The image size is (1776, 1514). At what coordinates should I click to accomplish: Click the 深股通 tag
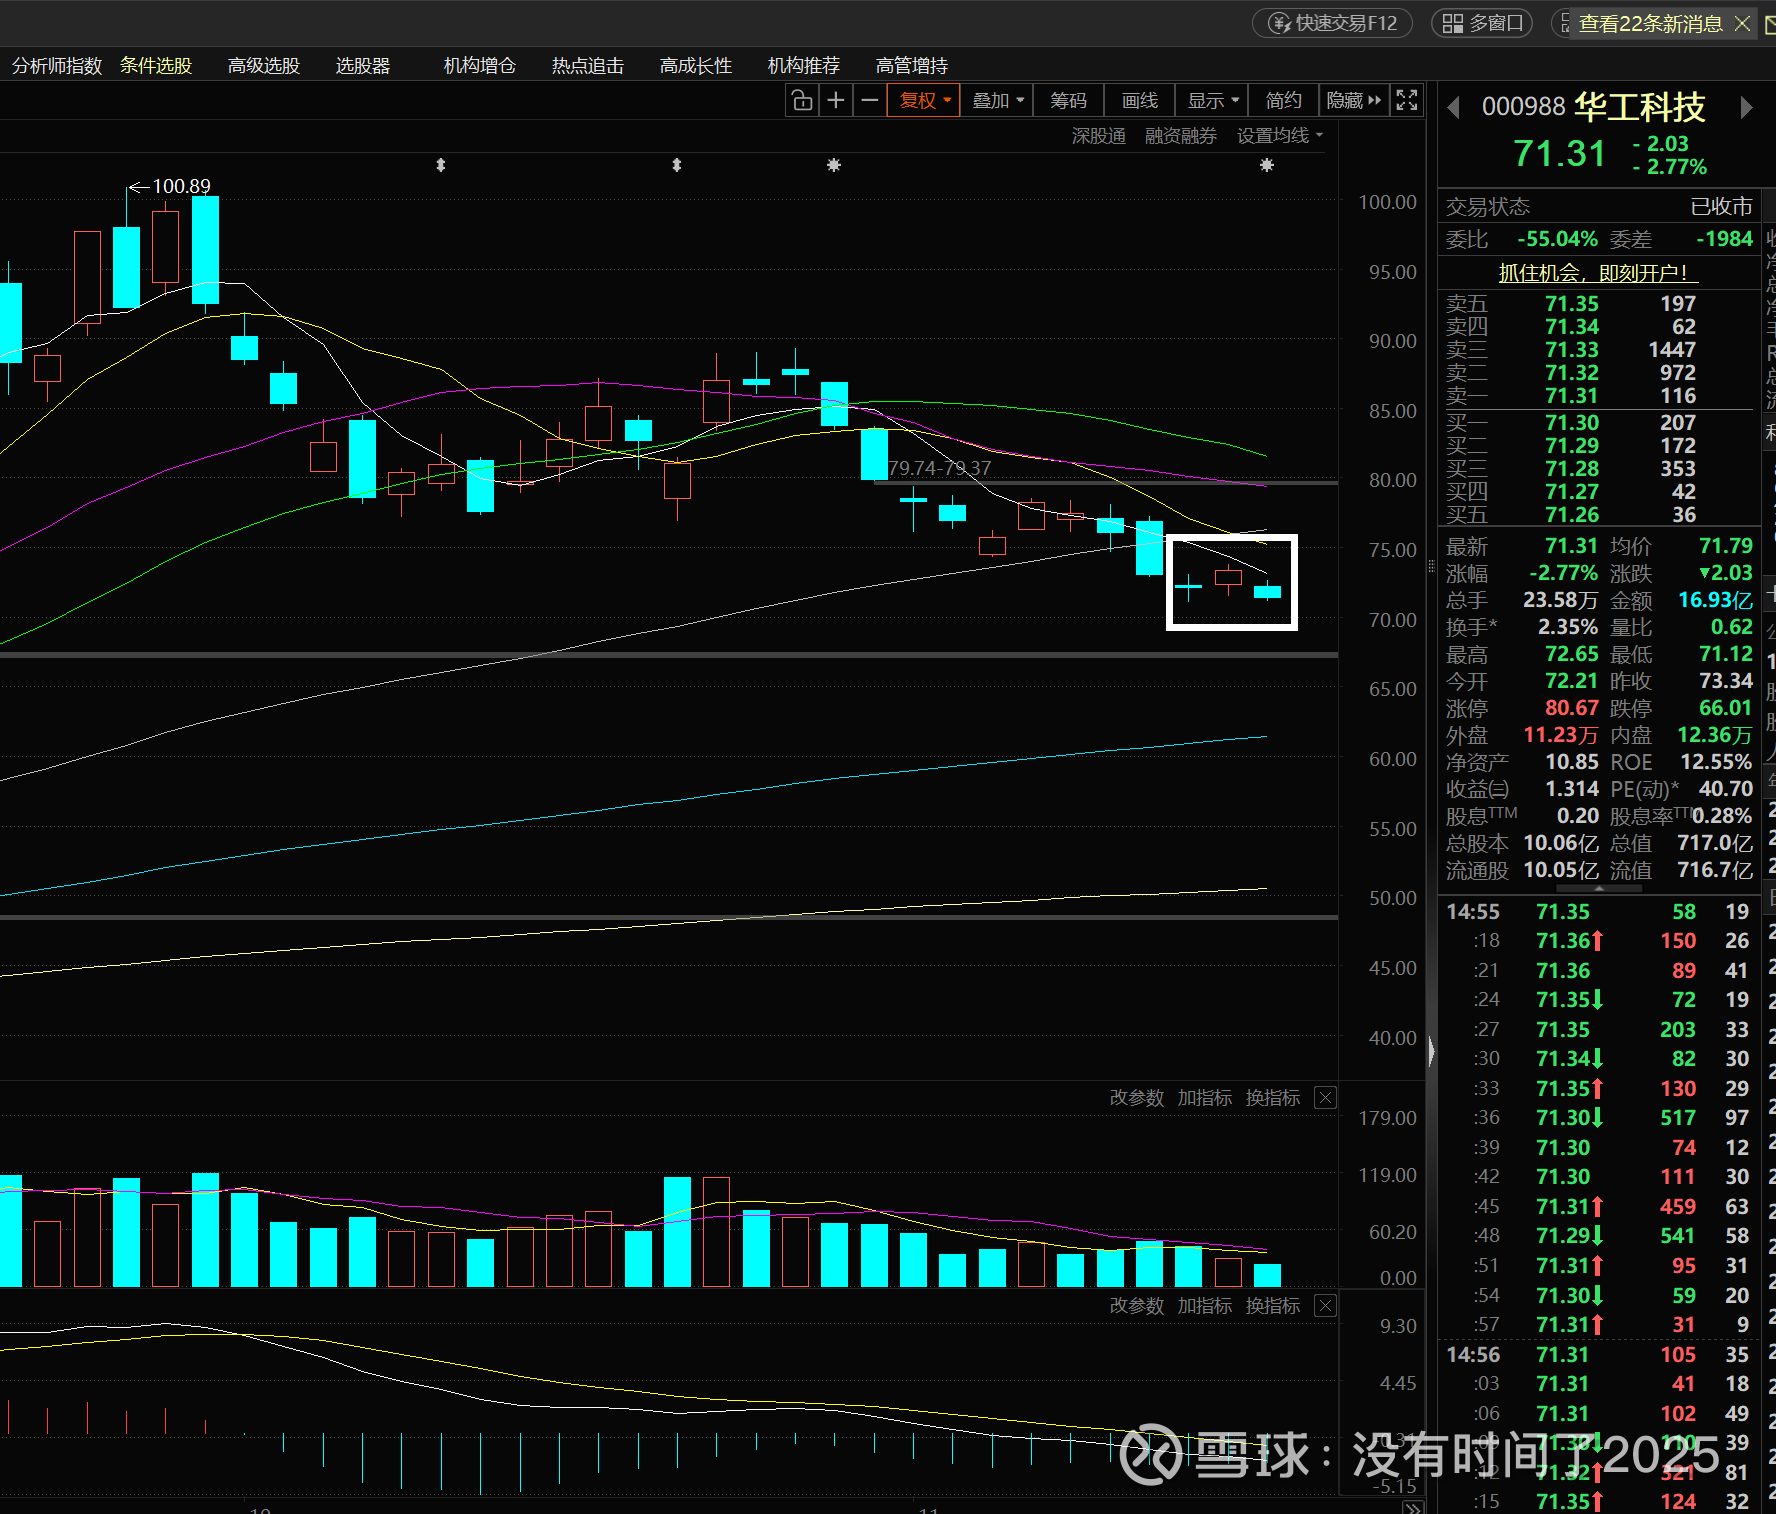coord(1099,136)
